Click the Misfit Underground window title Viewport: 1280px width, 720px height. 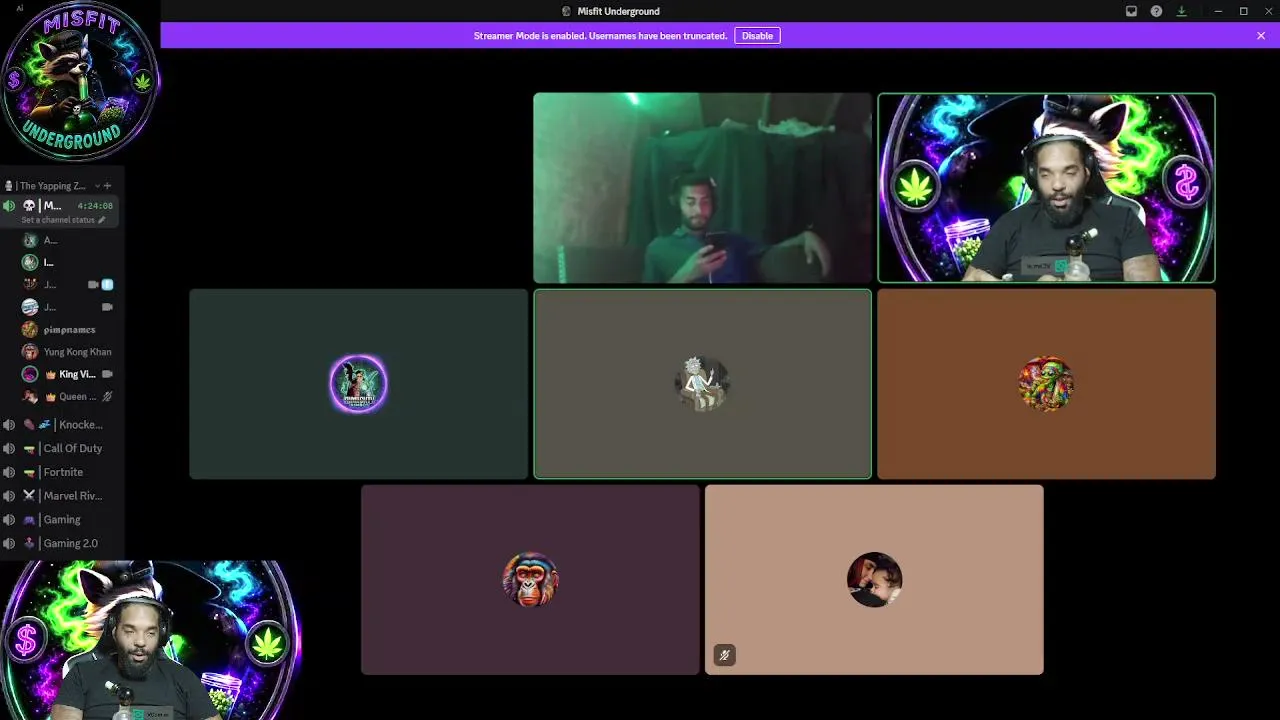(x=618, y=11)
